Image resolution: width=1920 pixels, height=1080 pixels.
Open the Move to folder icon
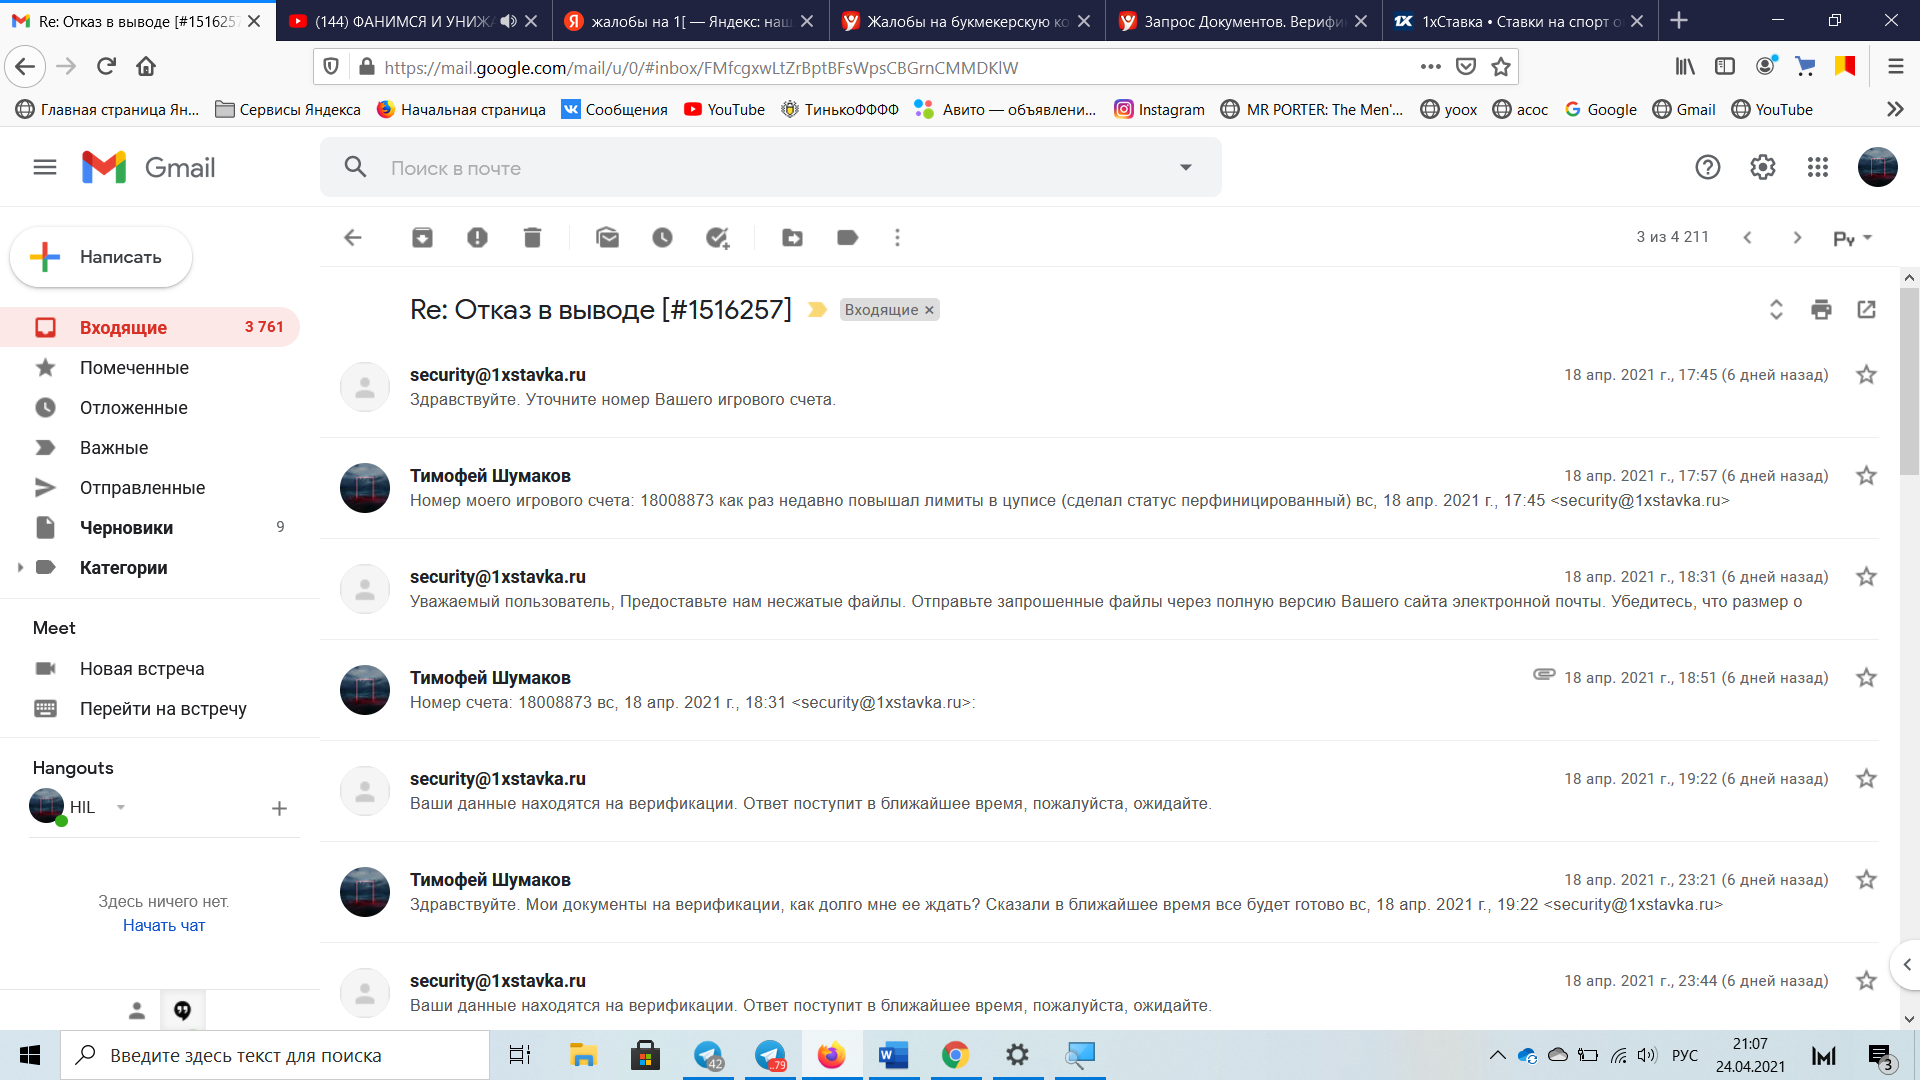coord(792,238)
